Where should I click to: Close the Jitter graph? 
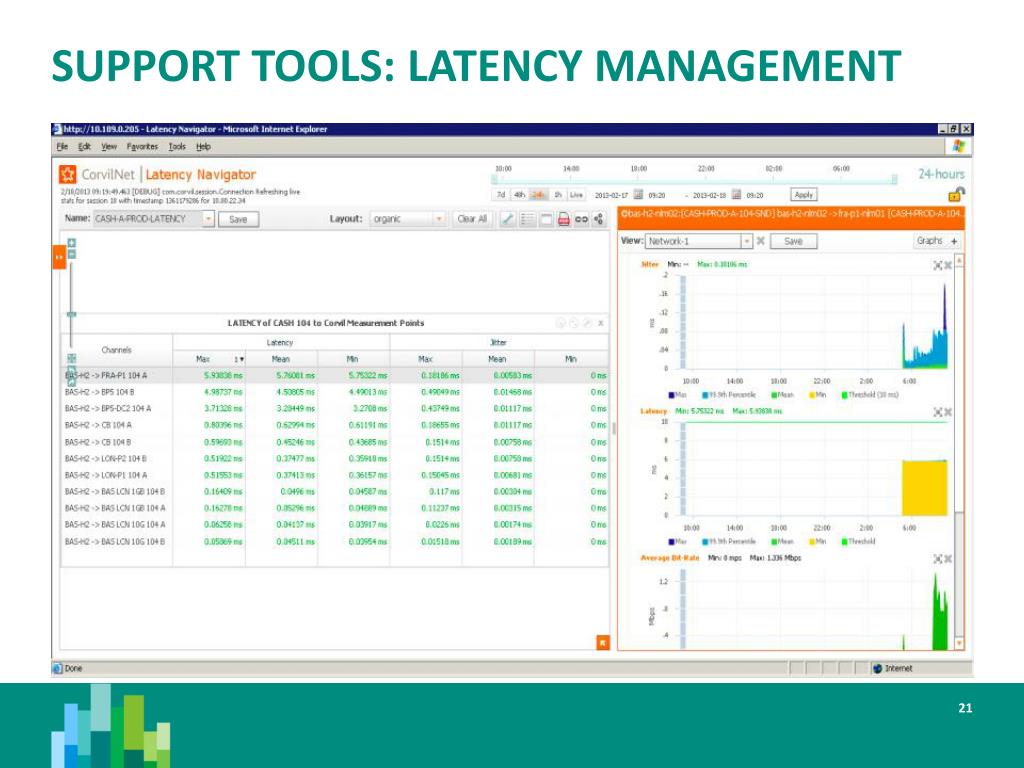point(948,265)
